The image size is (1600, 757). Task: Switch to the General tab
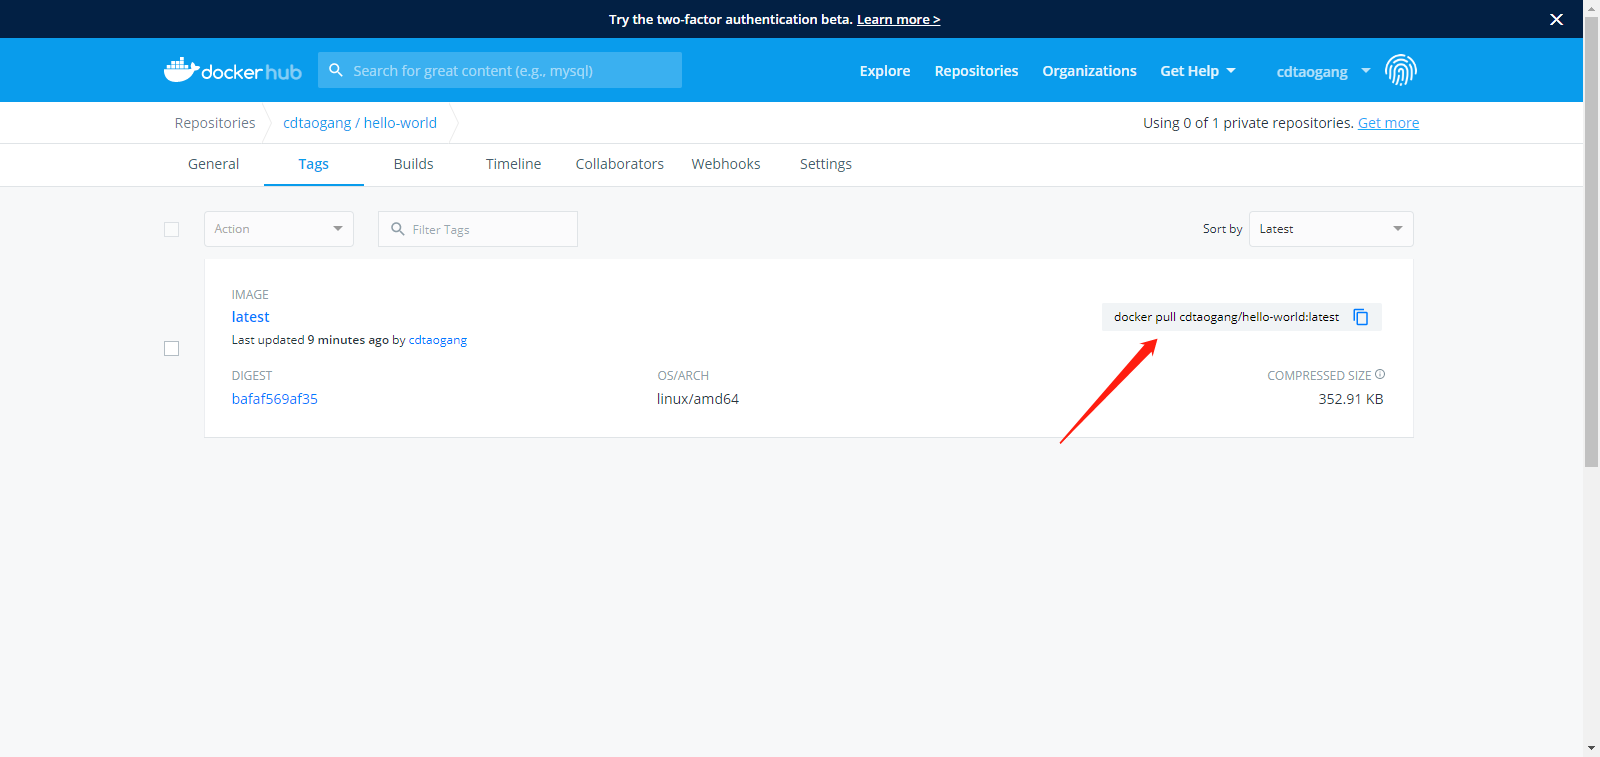213,164
